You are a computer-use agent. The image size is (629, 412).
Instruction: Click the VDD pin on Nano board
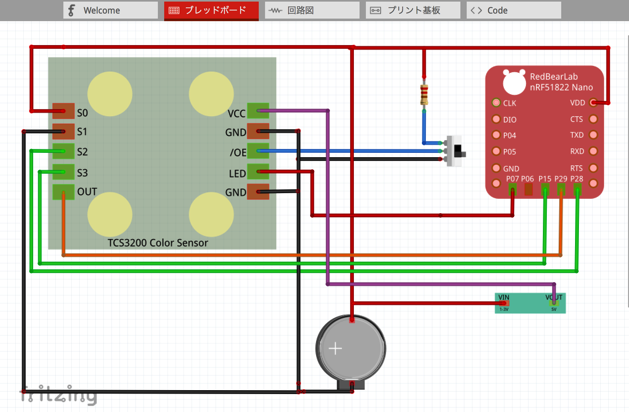pyautogui.click(x=593, y=103)
